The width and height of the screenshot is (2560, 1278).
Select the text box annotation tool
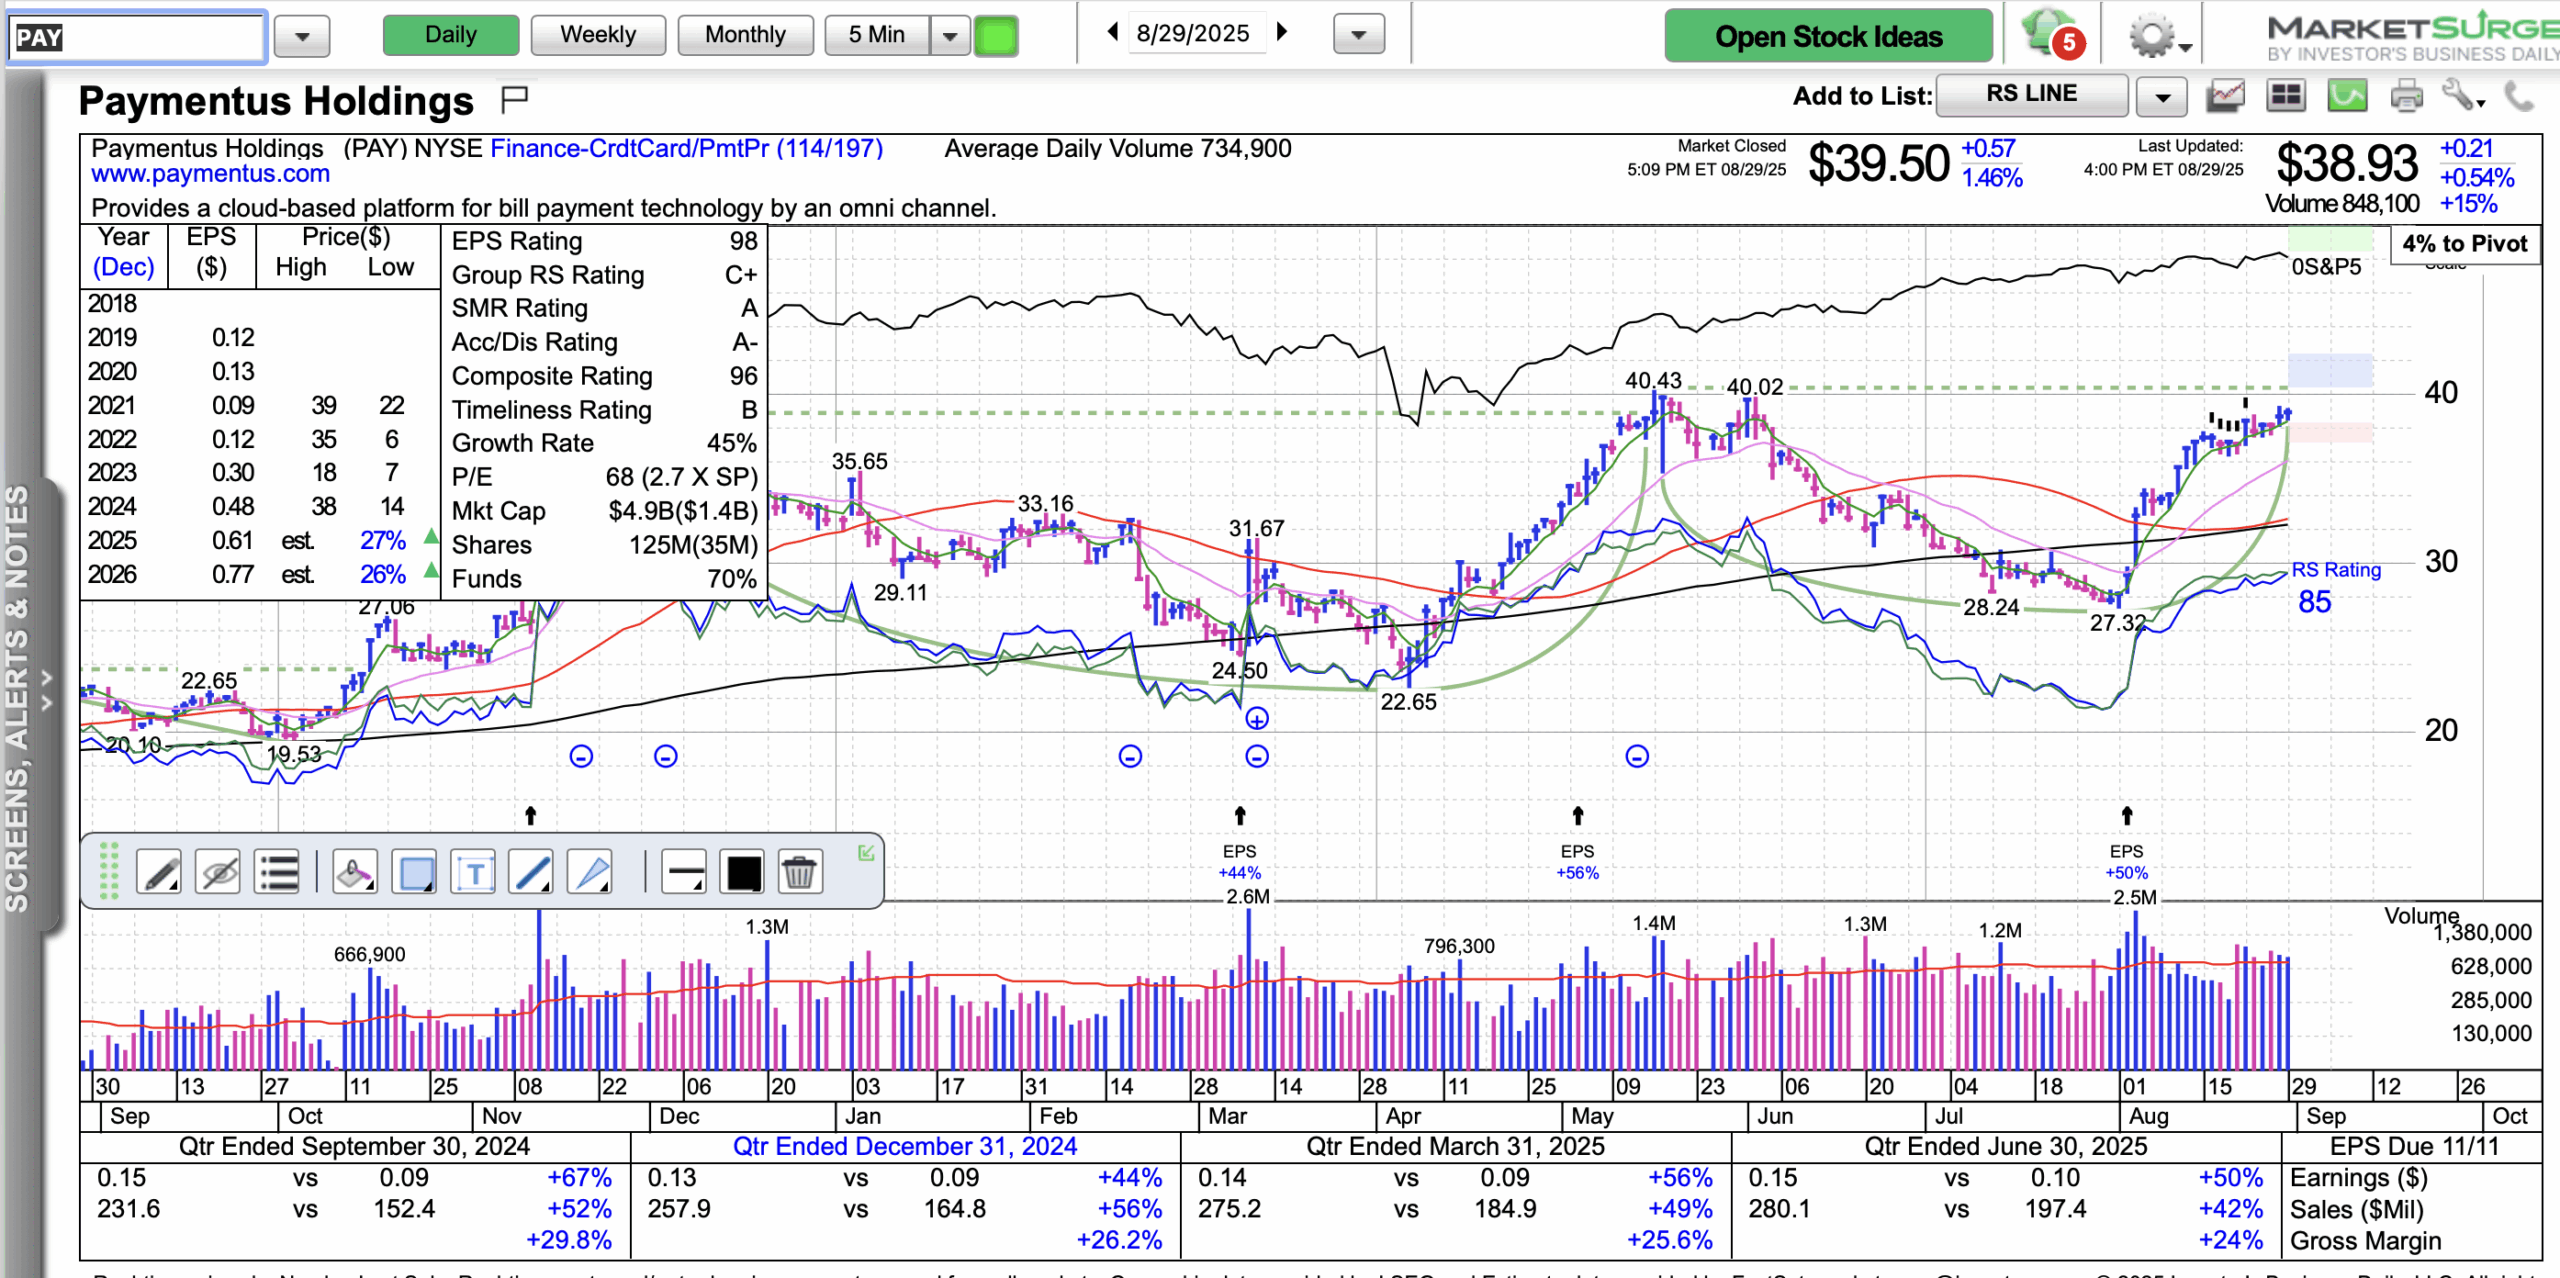(474, 873)
